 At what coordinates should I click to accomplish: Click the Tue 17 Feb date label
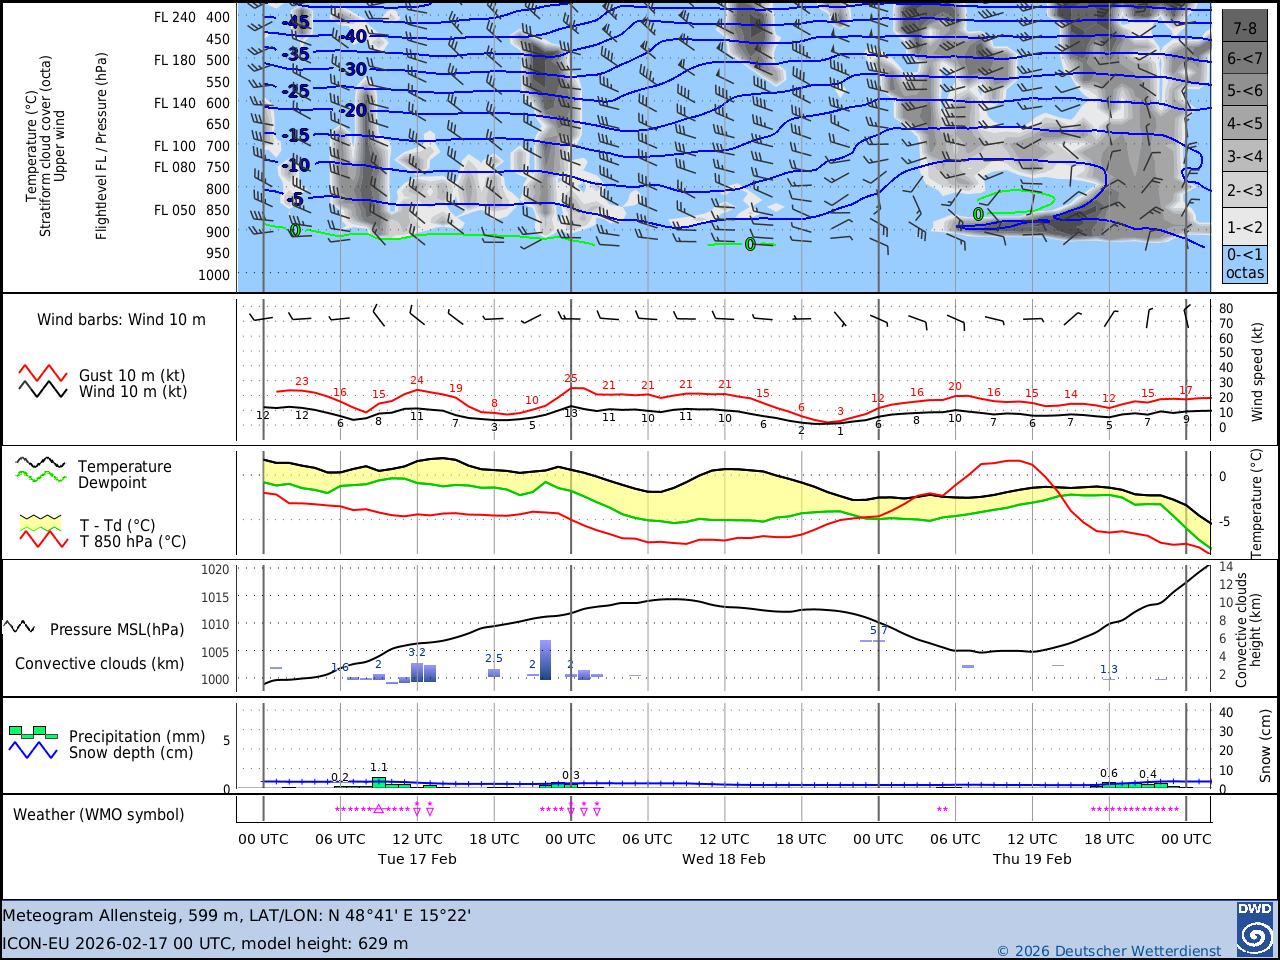pos(417,859)
